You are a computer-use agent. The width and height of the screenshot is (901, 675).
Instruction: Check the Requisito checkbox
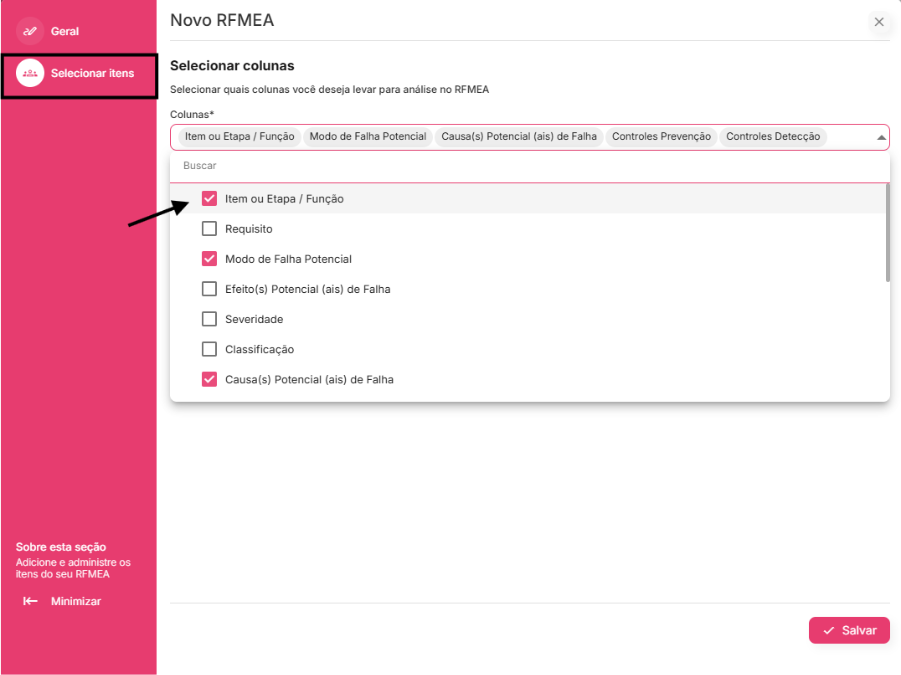[x=209, y=229]
